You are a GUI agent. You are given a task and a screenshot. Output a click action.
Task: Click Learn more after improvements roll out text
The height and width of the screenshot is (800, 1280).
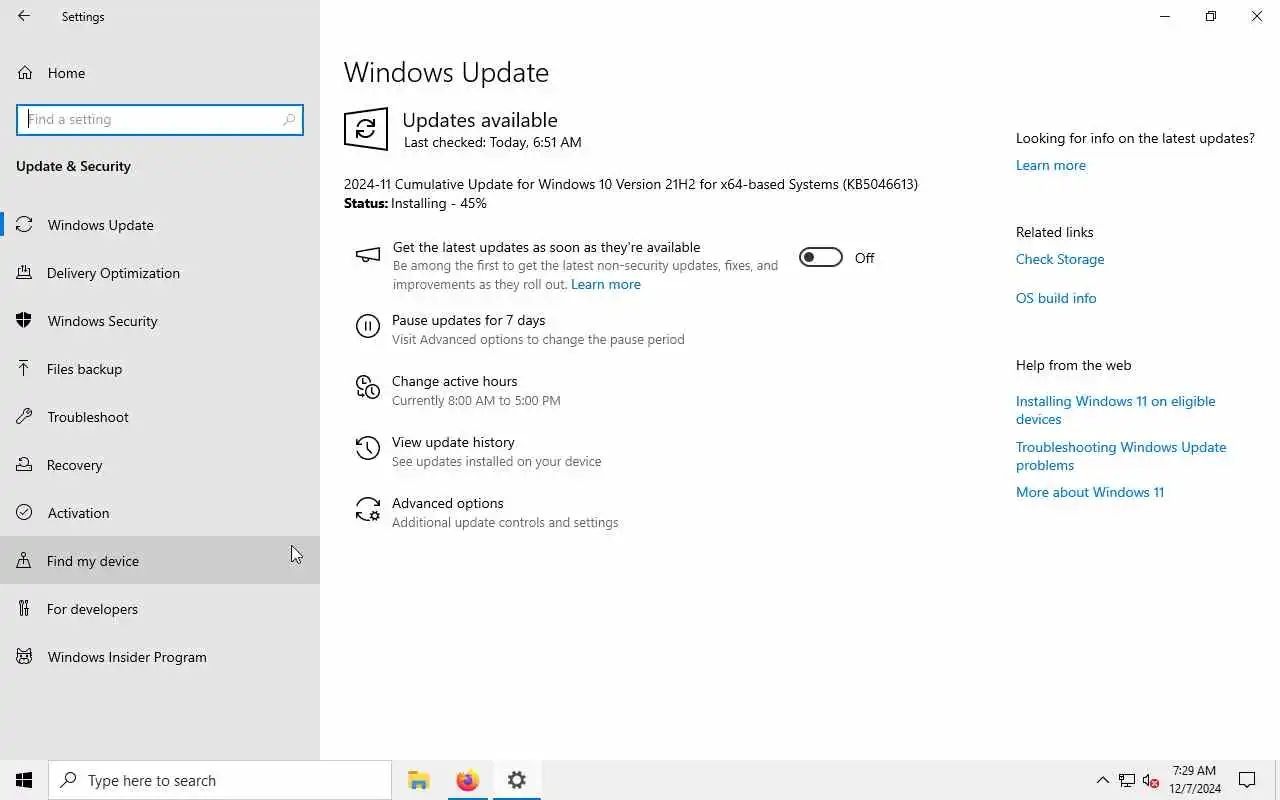pos(605,284)
